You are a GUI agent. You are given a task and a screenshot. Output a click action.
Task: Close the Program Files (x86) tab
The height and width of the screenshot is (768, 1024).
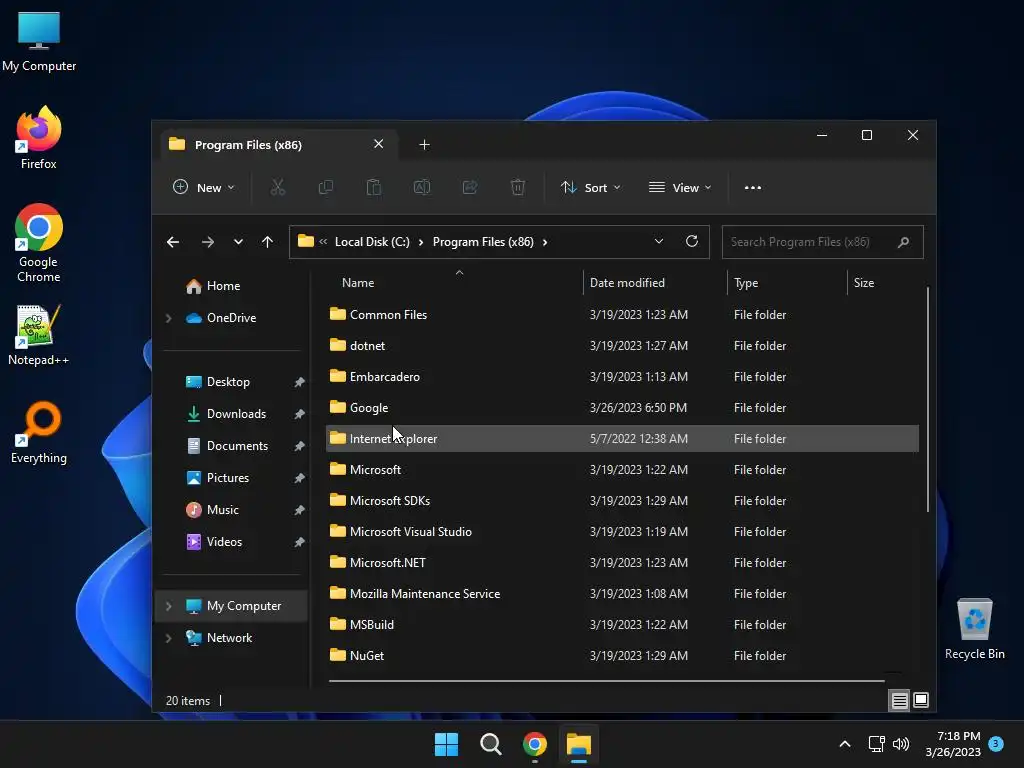[x=378, y=144]
